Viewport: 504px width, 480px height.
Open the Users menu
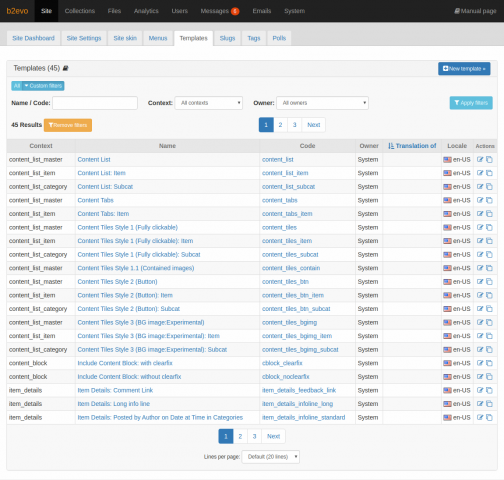tap(180, 11)
